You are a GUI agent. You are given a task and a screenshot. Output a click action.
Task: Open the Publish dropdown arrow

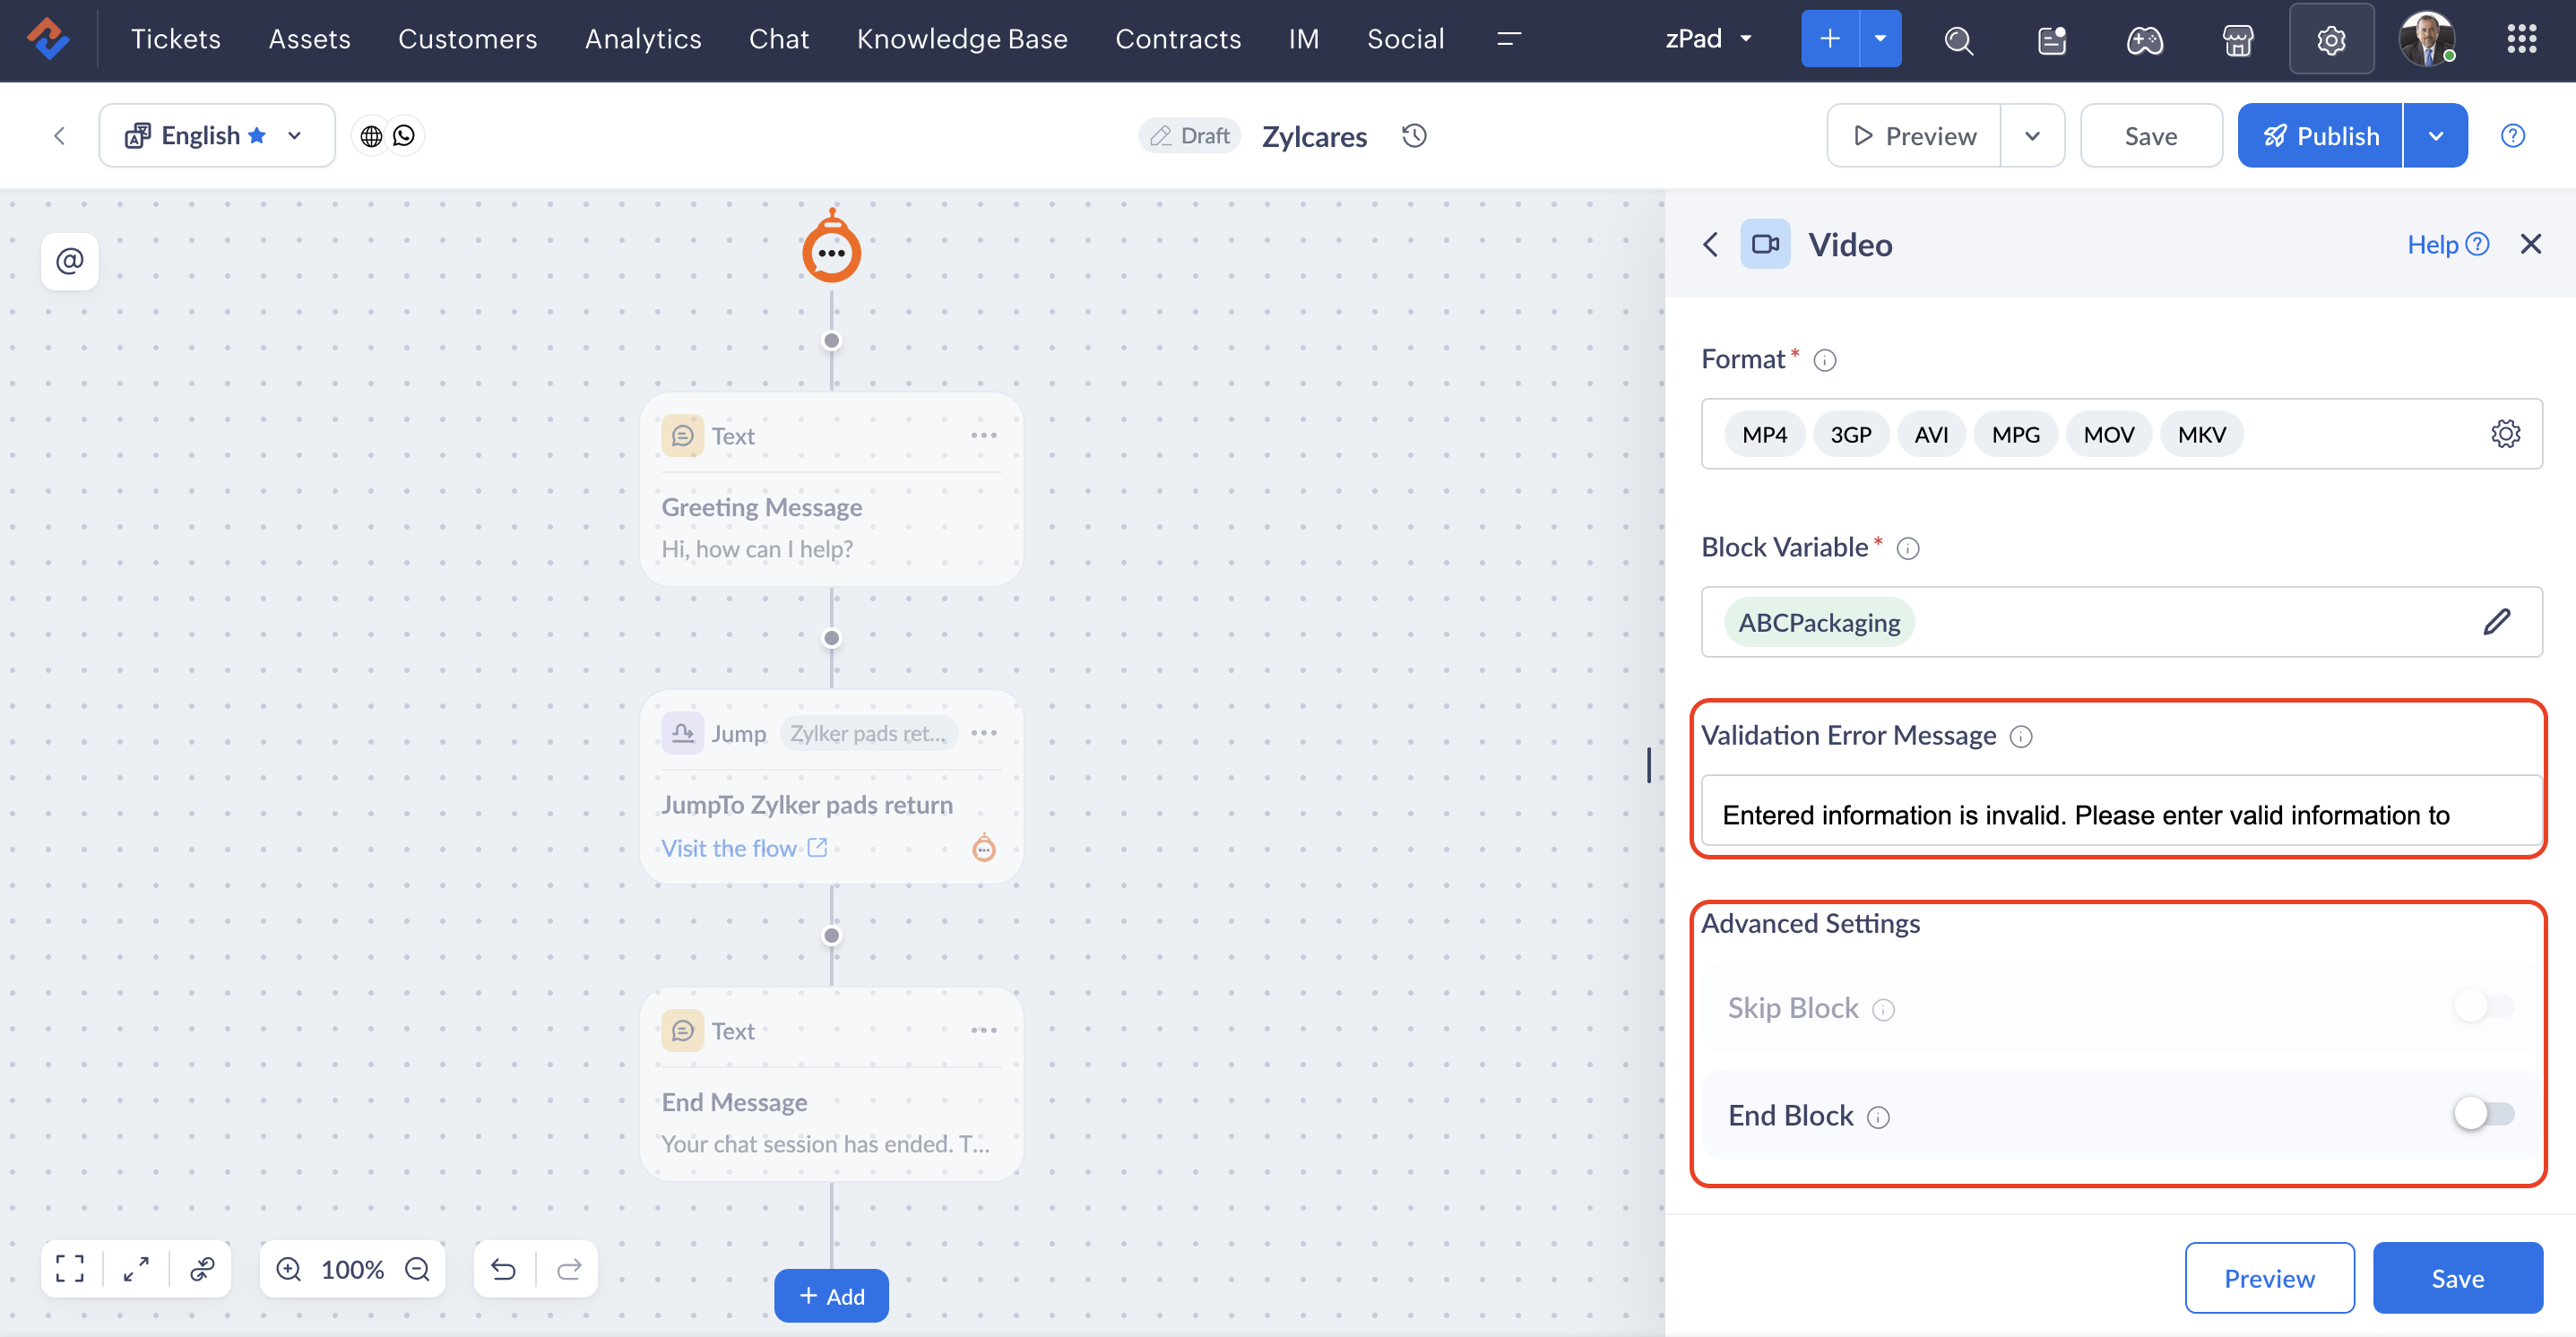(2435, 135)
